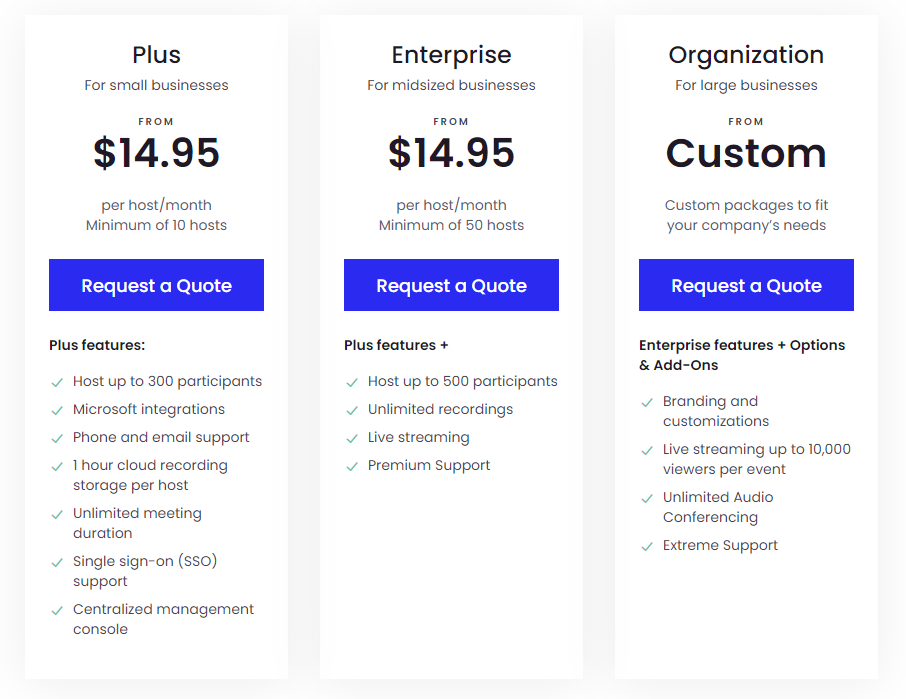Request a Quote for the Organization plan

pos(746,286)
